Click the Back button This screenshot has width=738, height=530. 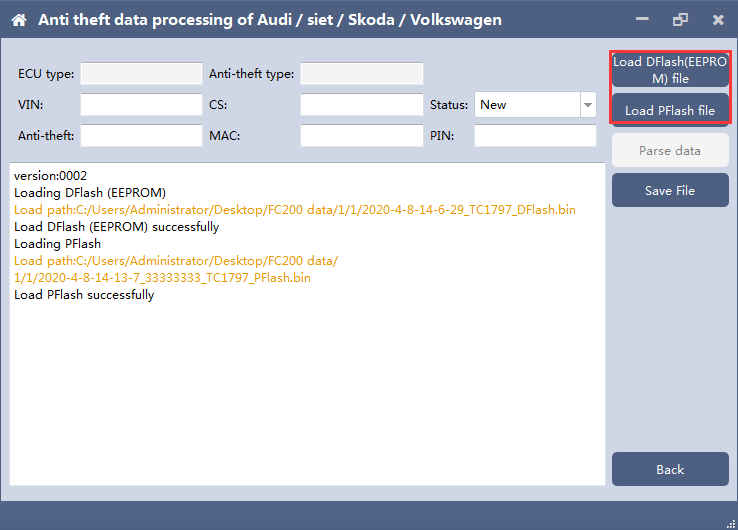pyautogui.click(x=670, y=469)
